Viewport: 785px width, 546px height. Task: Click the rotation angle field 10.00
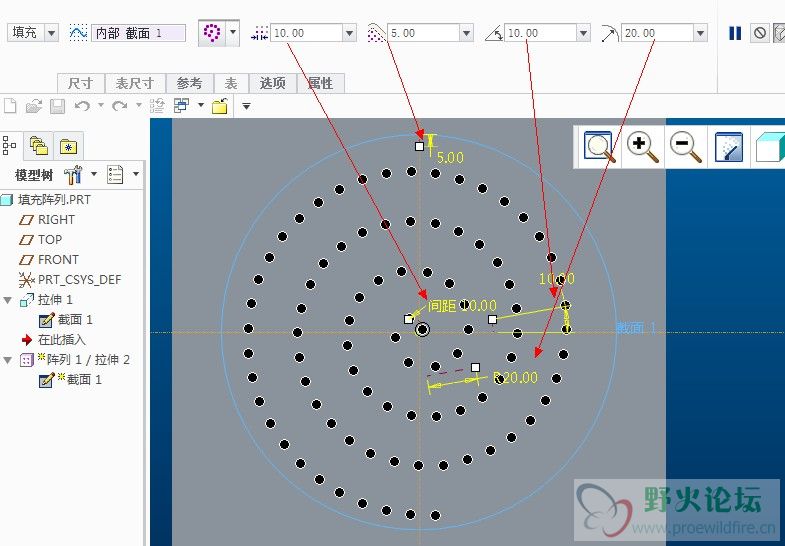540,34
